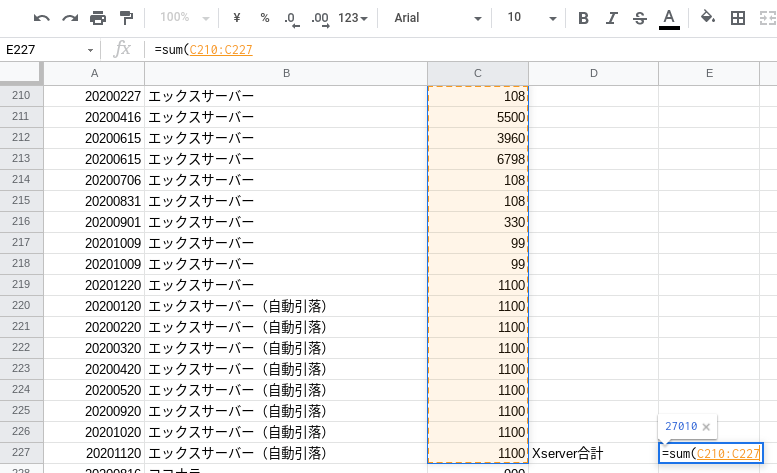
Task: Click the Print icon
Action: (98, 18)
